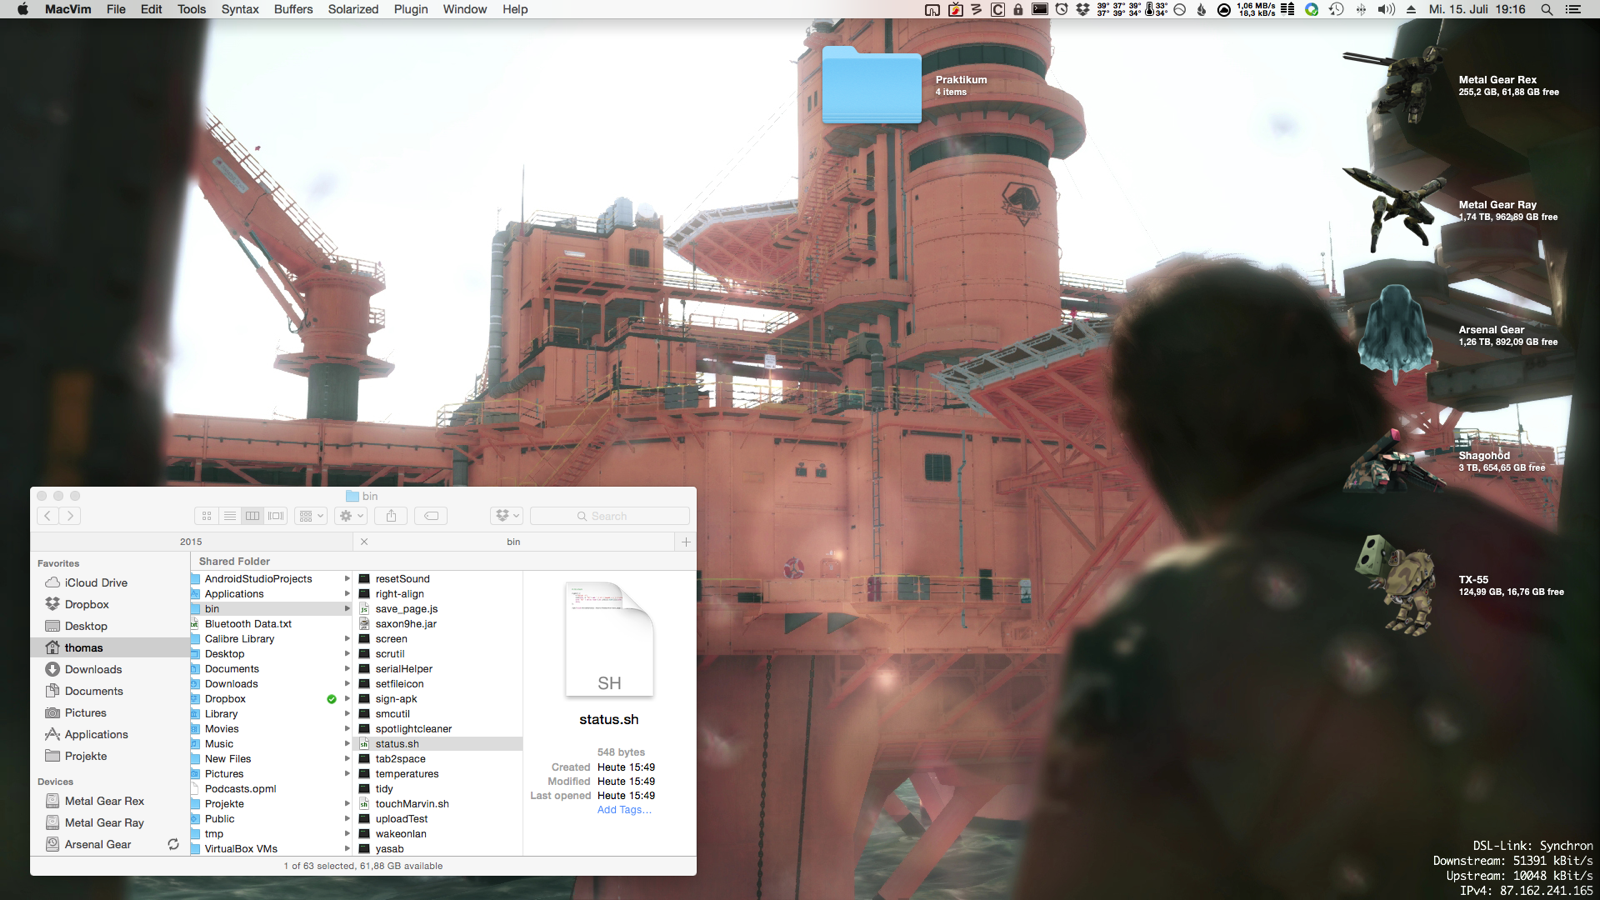Image resolution: width=1600 pixels, height=900 pixels.
Task: Click the Share toolbar button
Action: click(391, 516)
